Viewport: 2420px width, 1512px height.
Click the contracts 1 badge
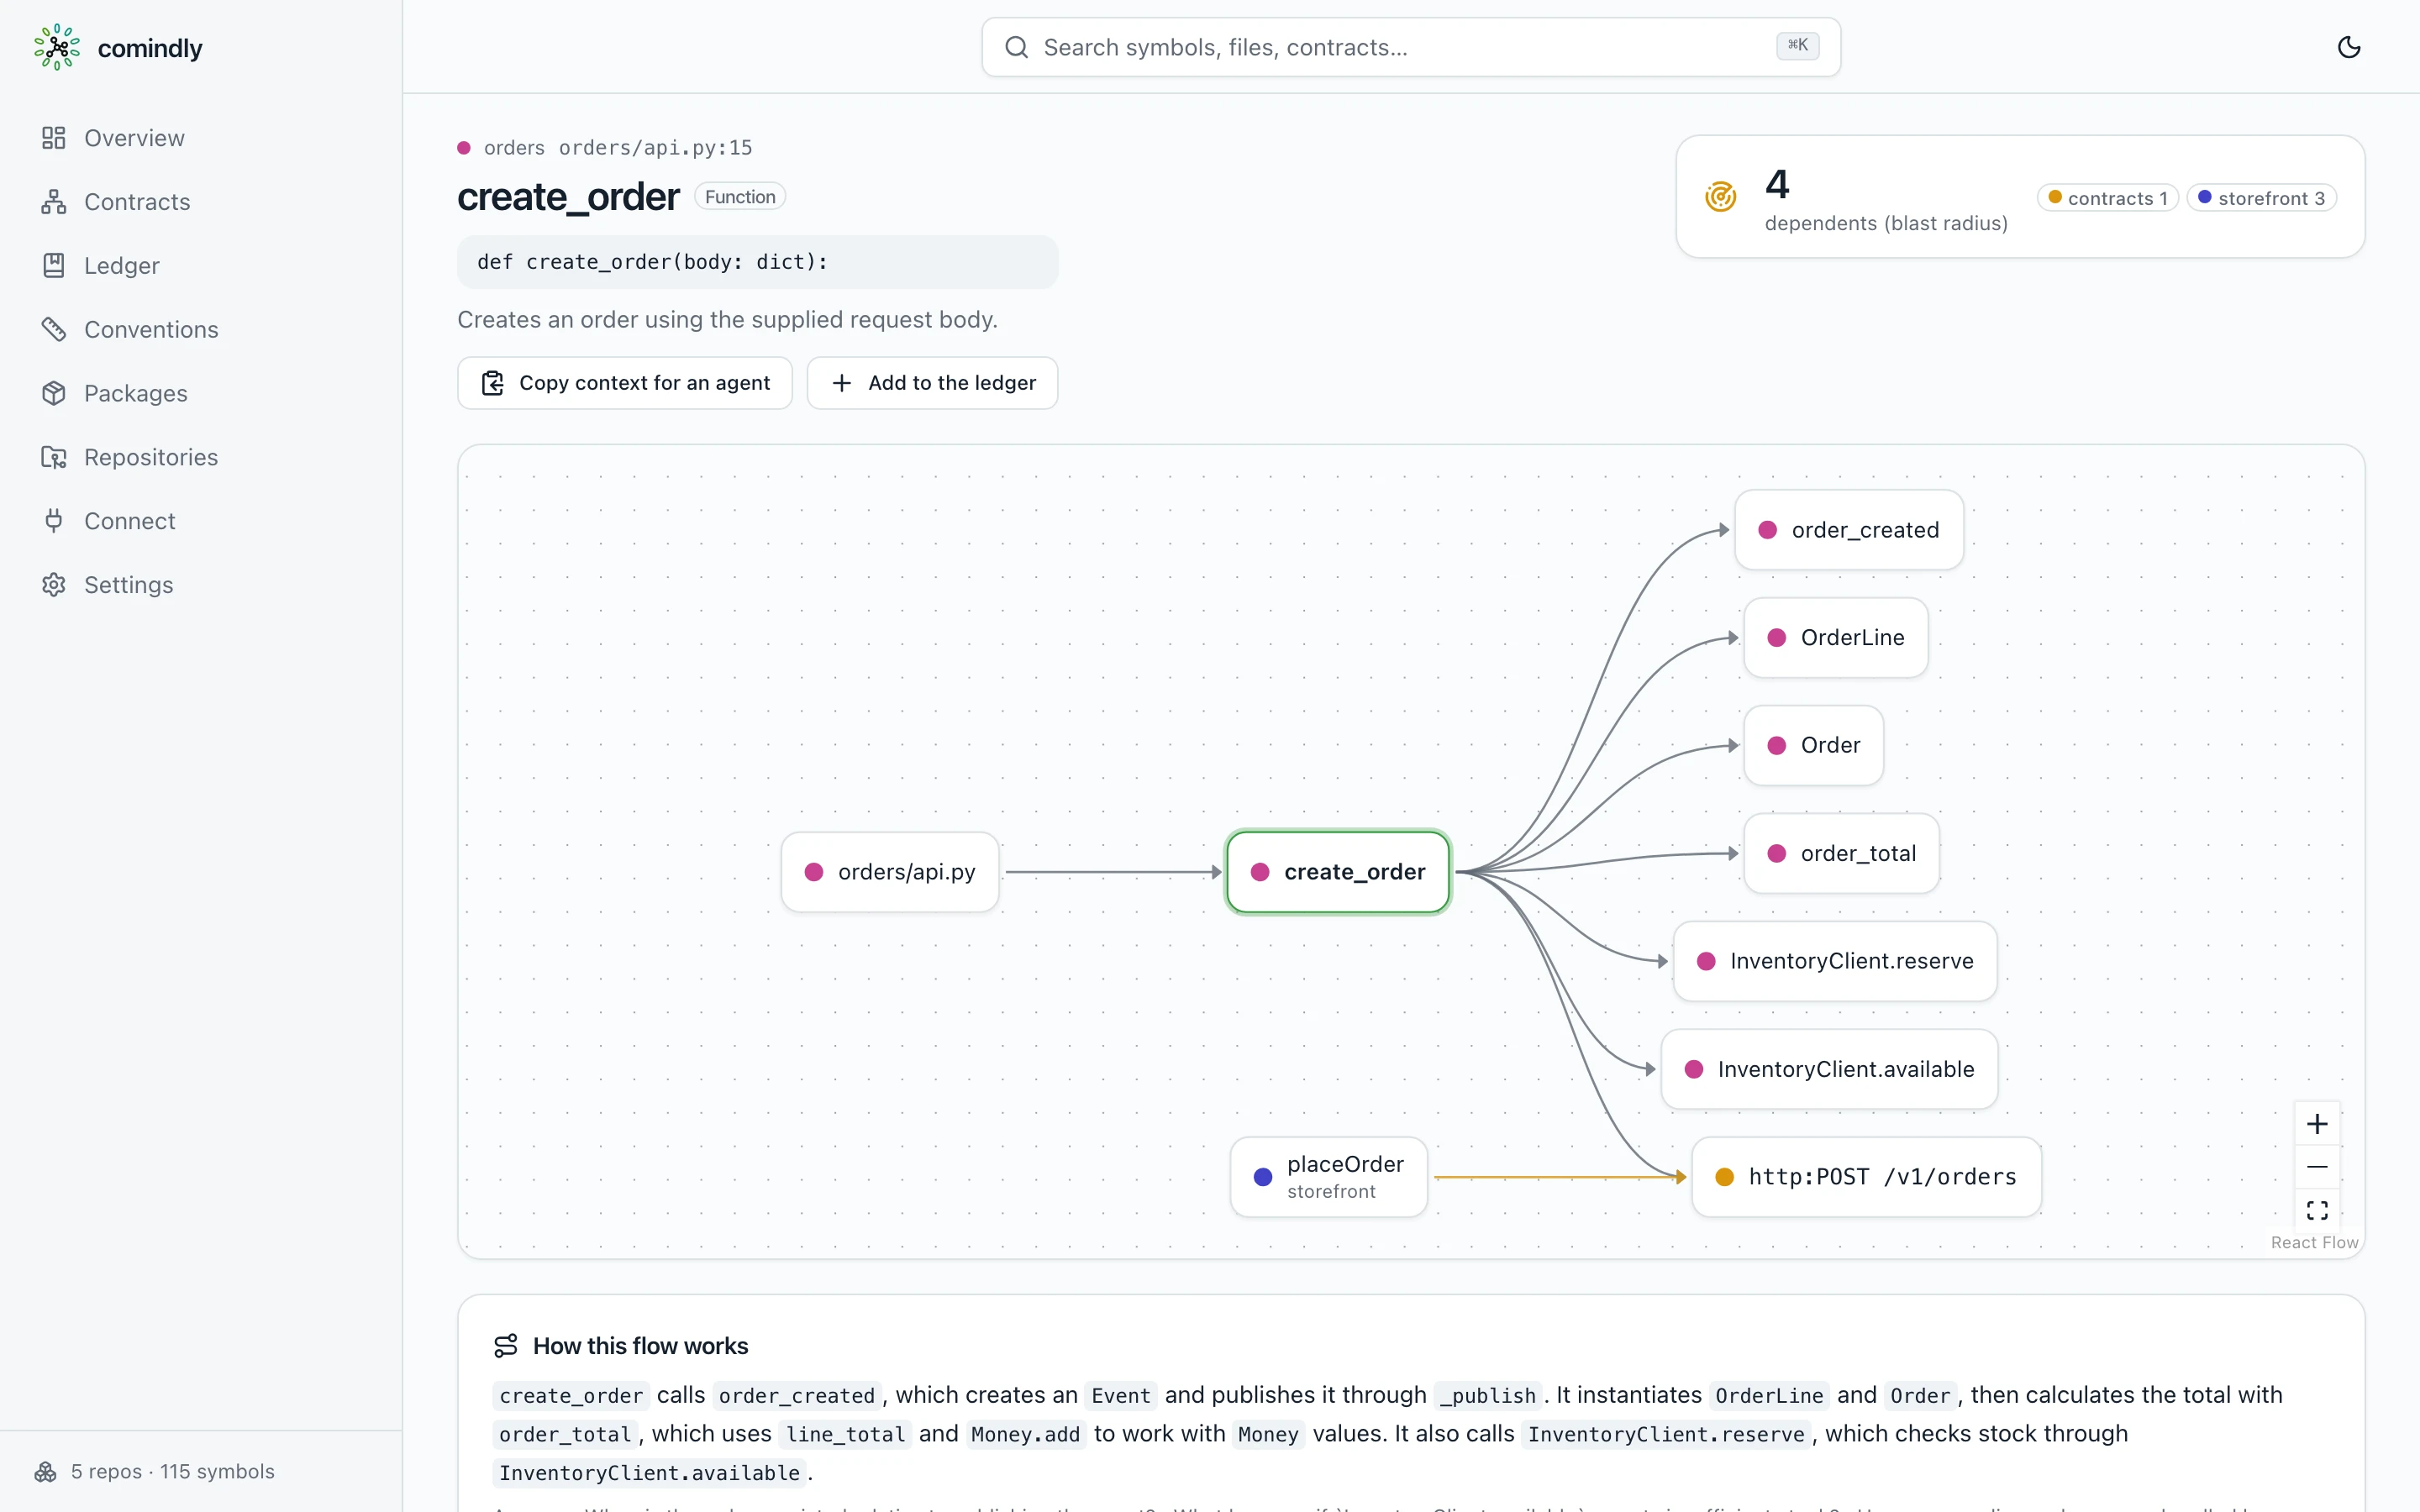click(x=2108, y=198)
